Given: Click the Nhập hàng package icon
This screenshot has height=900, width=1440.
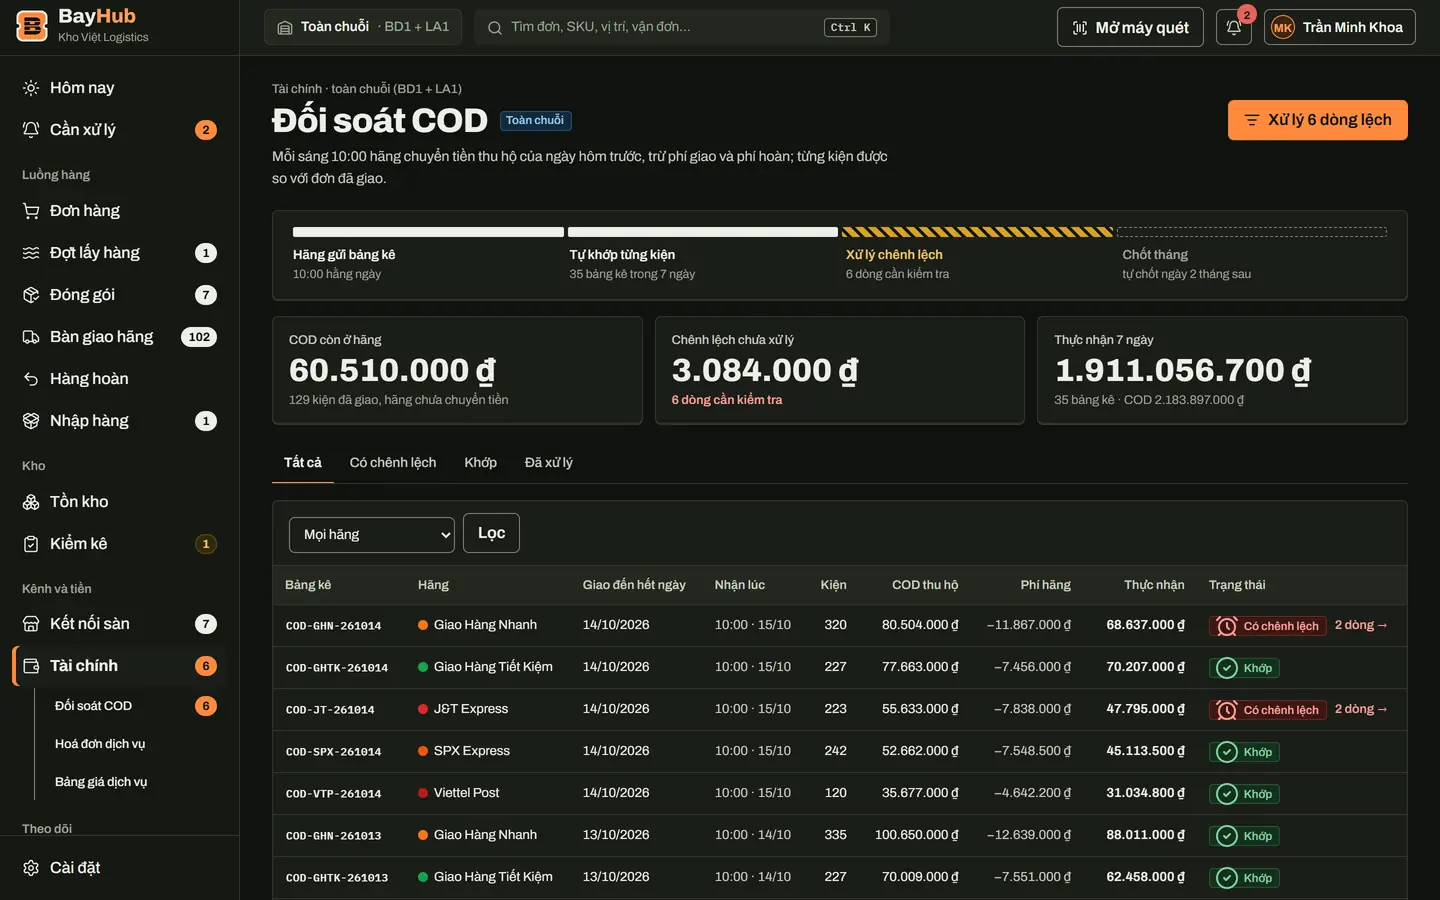Looking at the screenshot, I should click(x=31, y=421).
